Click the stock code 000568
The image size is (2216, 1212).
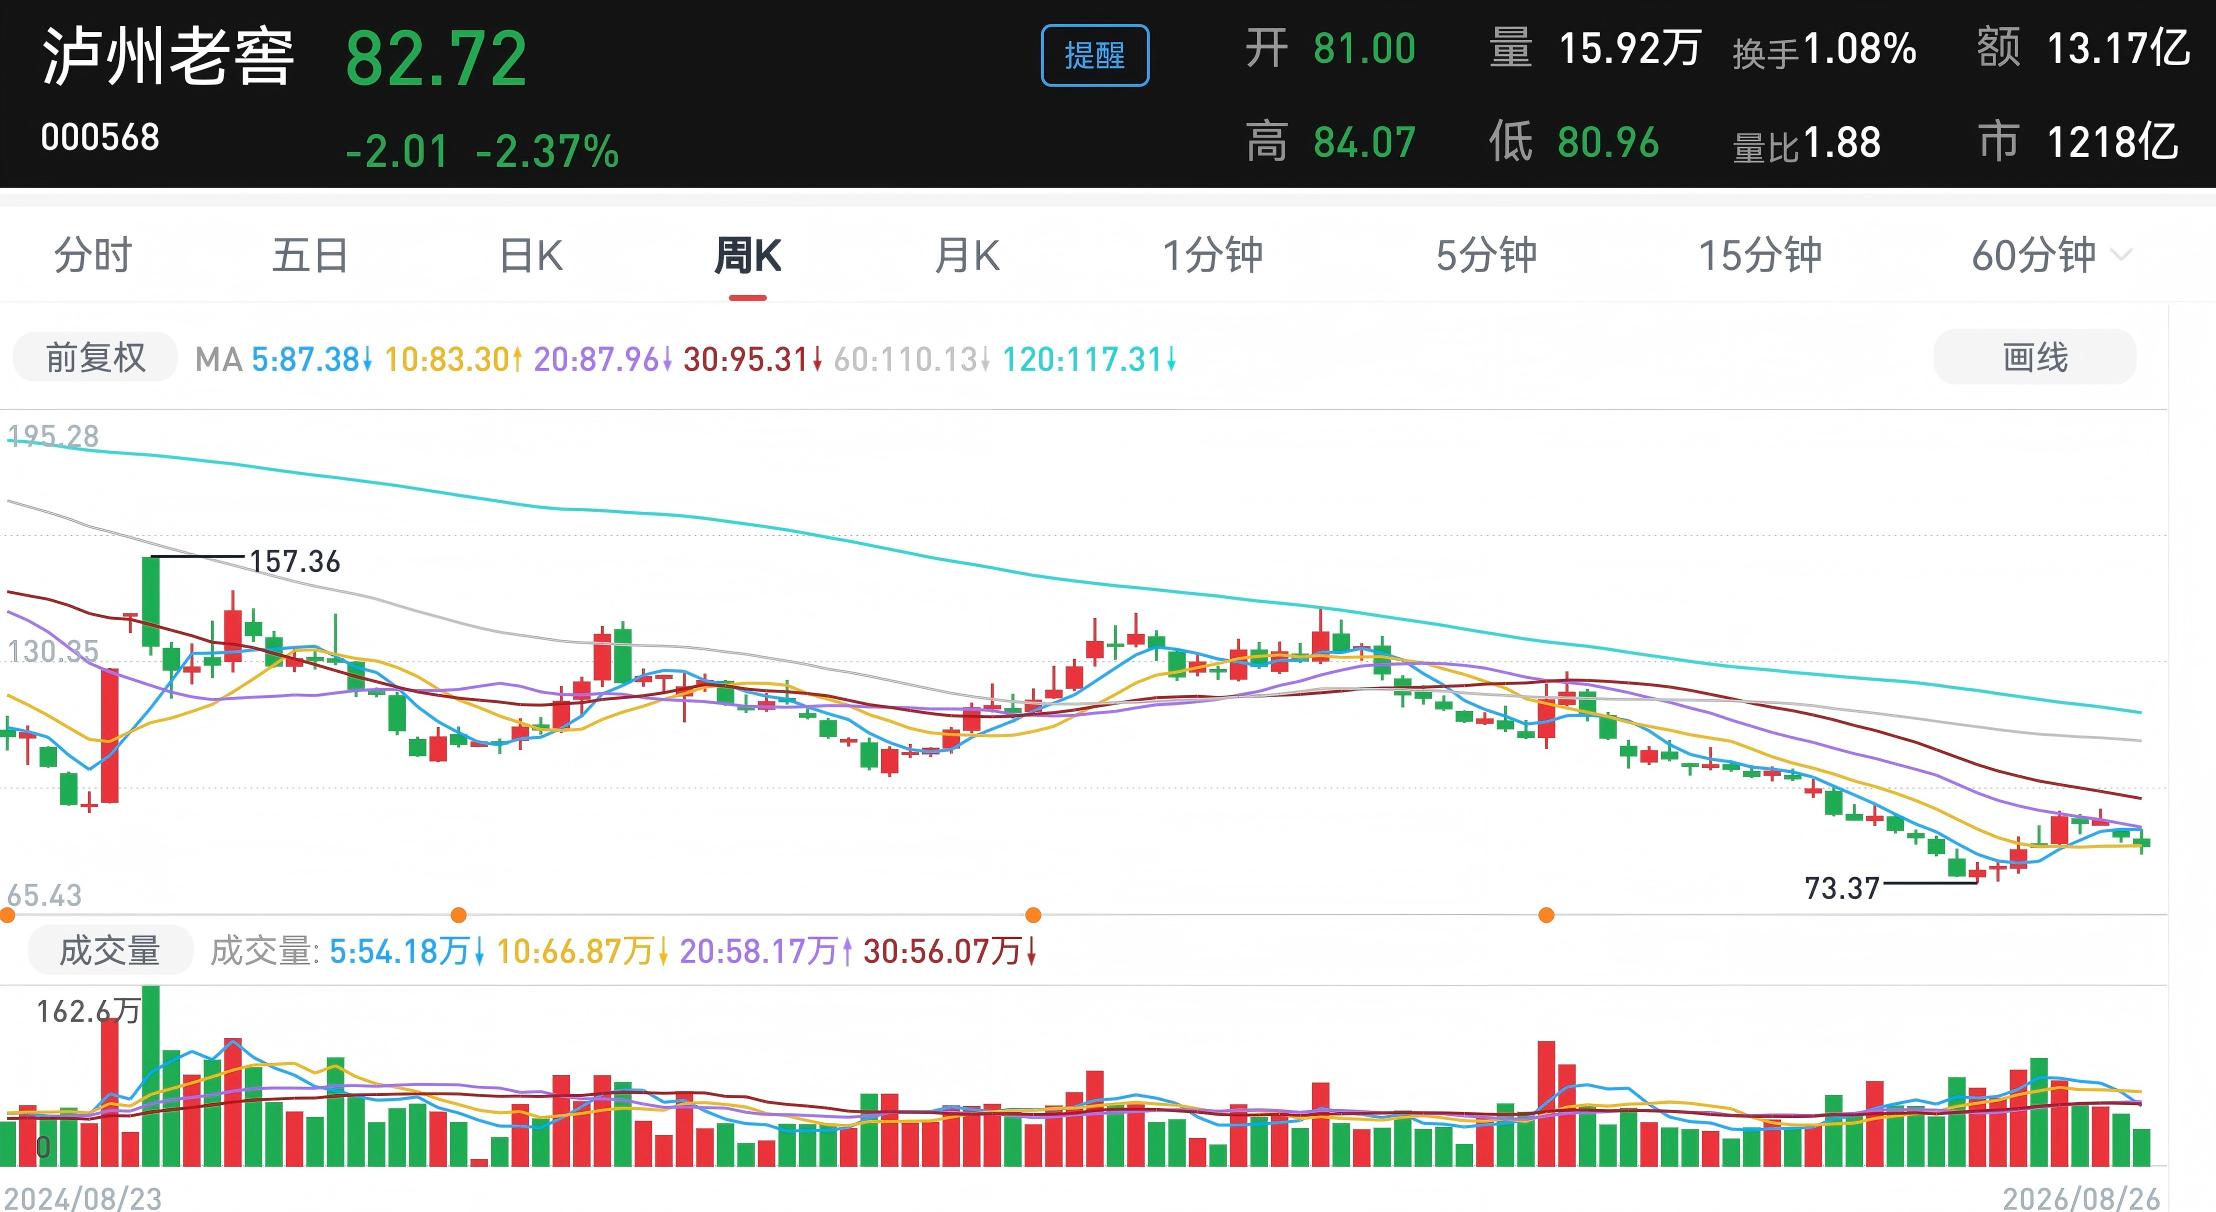(100, 137)
